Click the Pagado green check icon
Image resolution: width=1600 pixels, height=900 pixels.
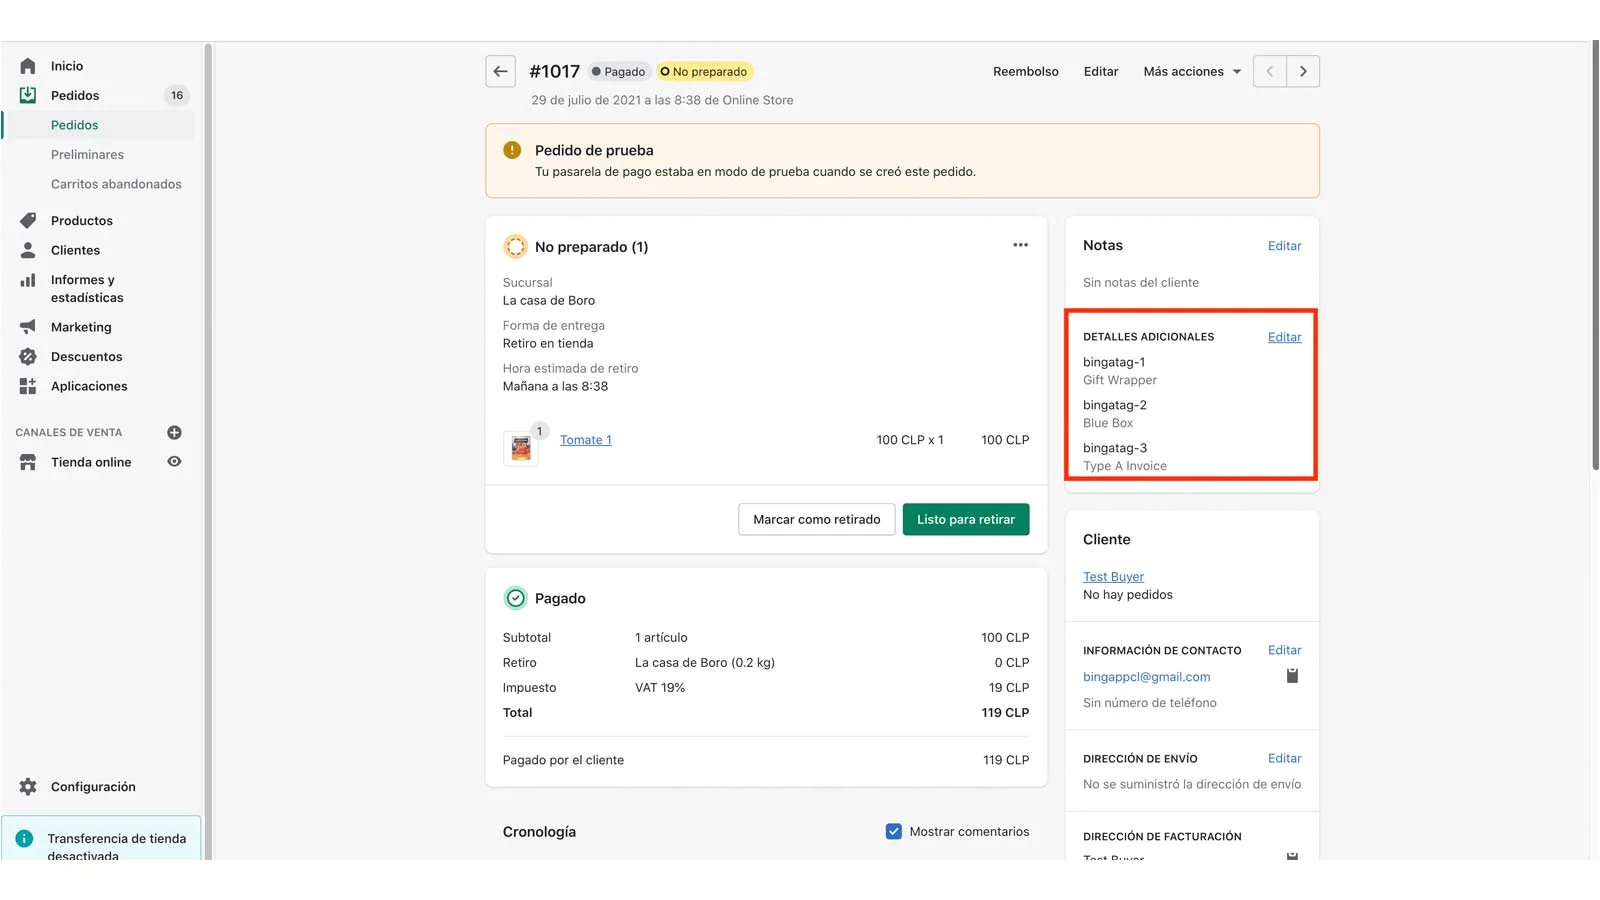(515, 598)
